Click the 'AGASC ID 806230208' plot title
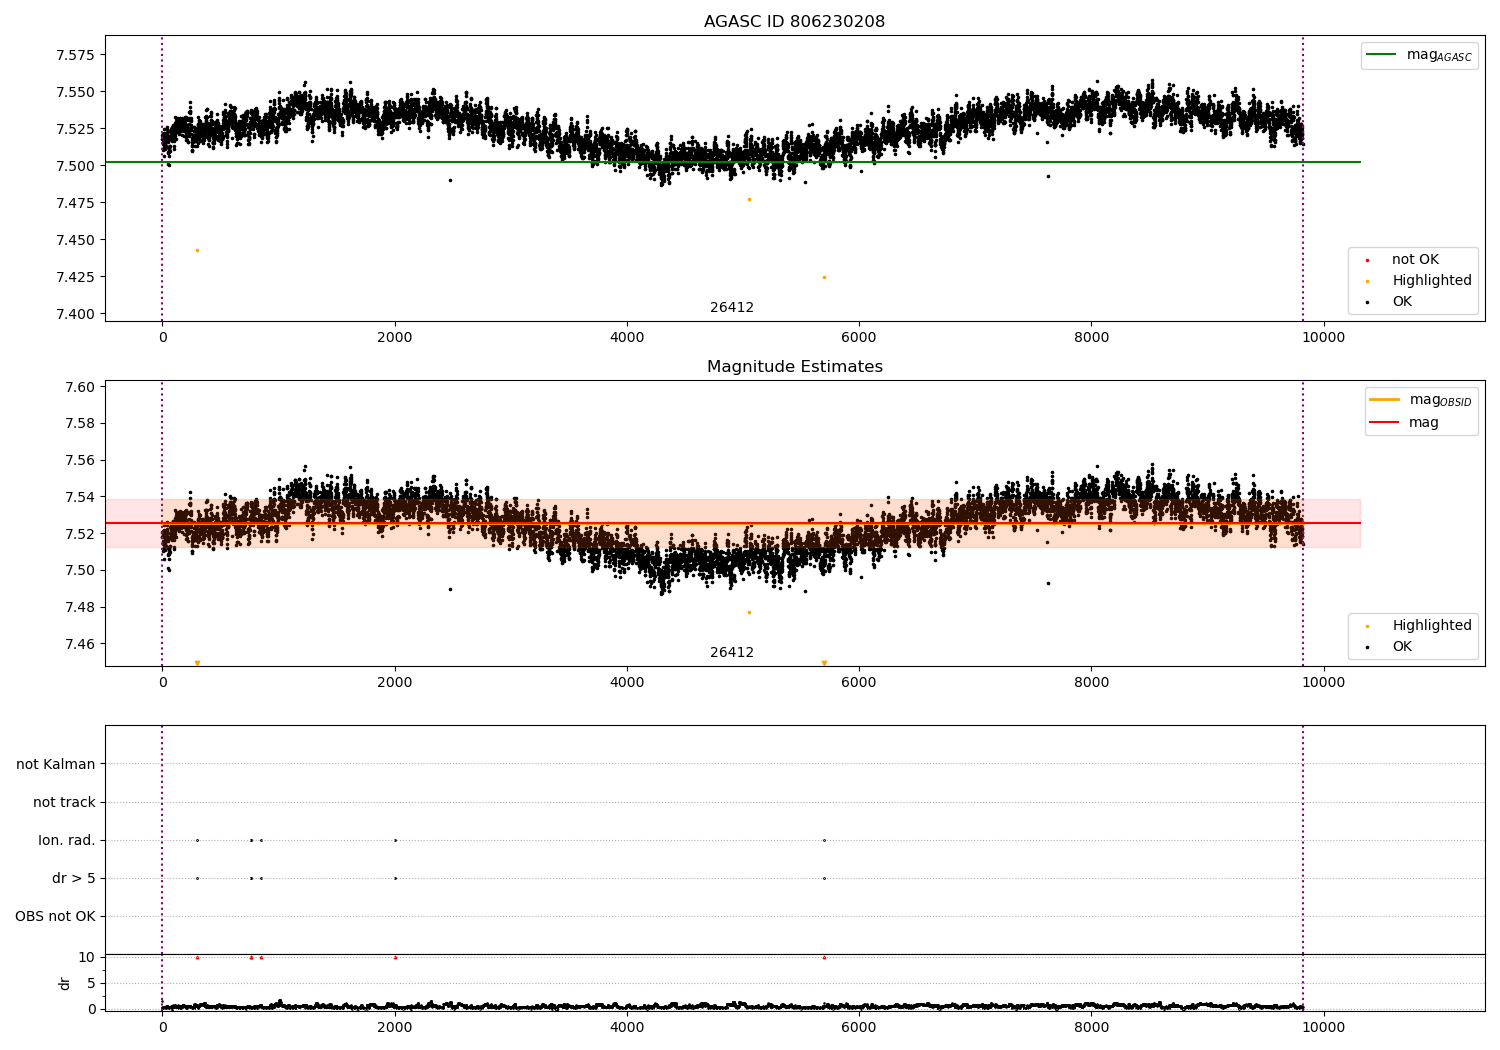The height and width of the screenshot is (1050, 1500). pos(794,21)
